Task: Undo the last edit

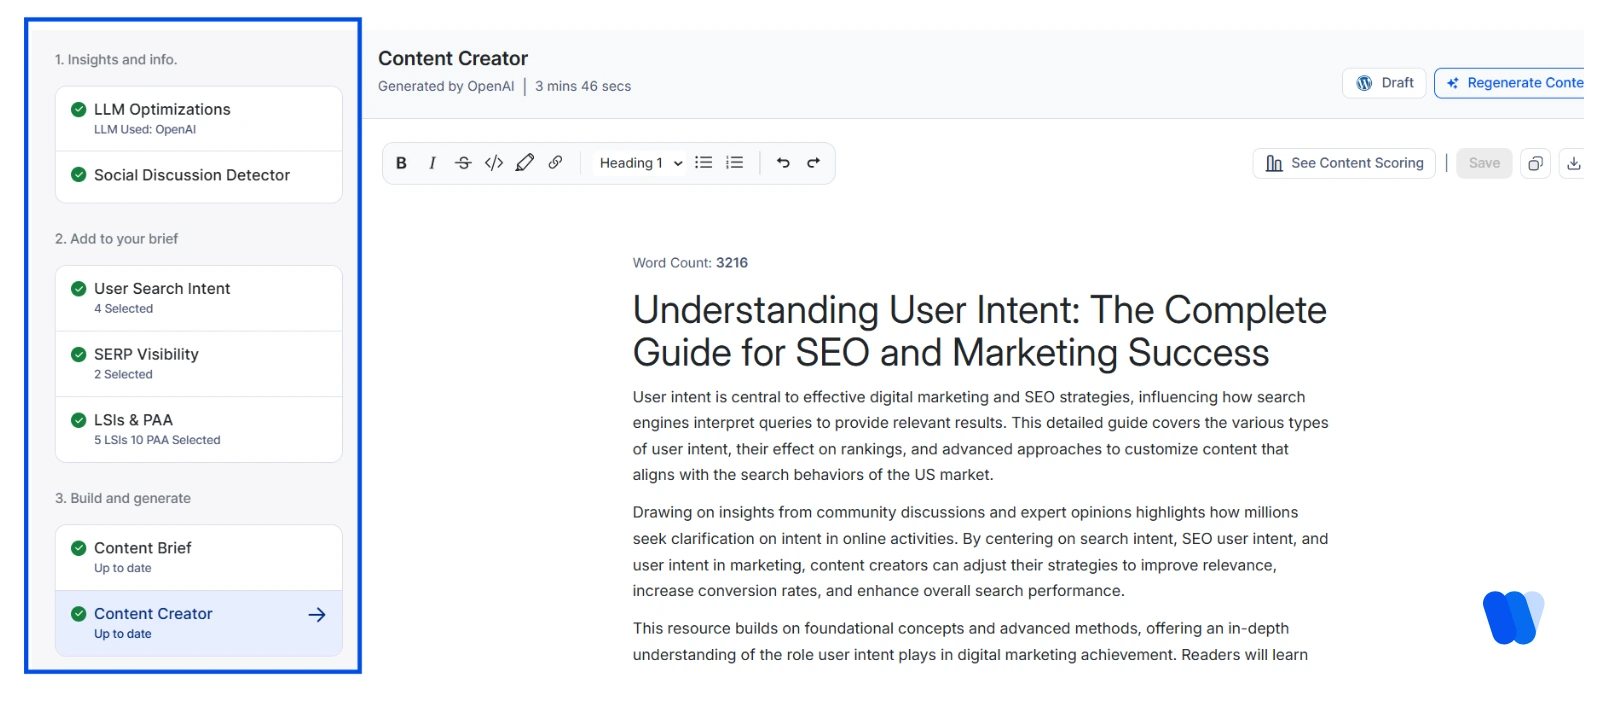Action: pos(783,163)
